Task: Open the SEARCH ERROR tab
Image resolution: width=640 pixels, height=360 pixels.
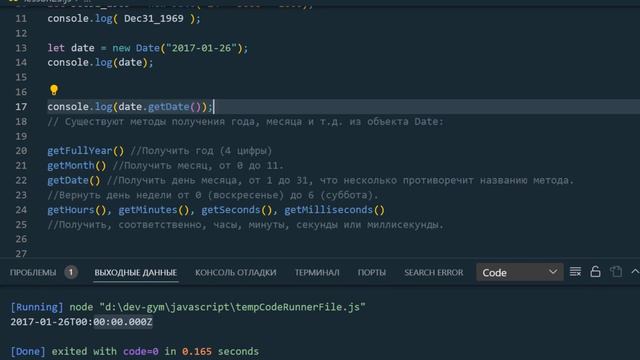Action: click(x=433, y=273)
